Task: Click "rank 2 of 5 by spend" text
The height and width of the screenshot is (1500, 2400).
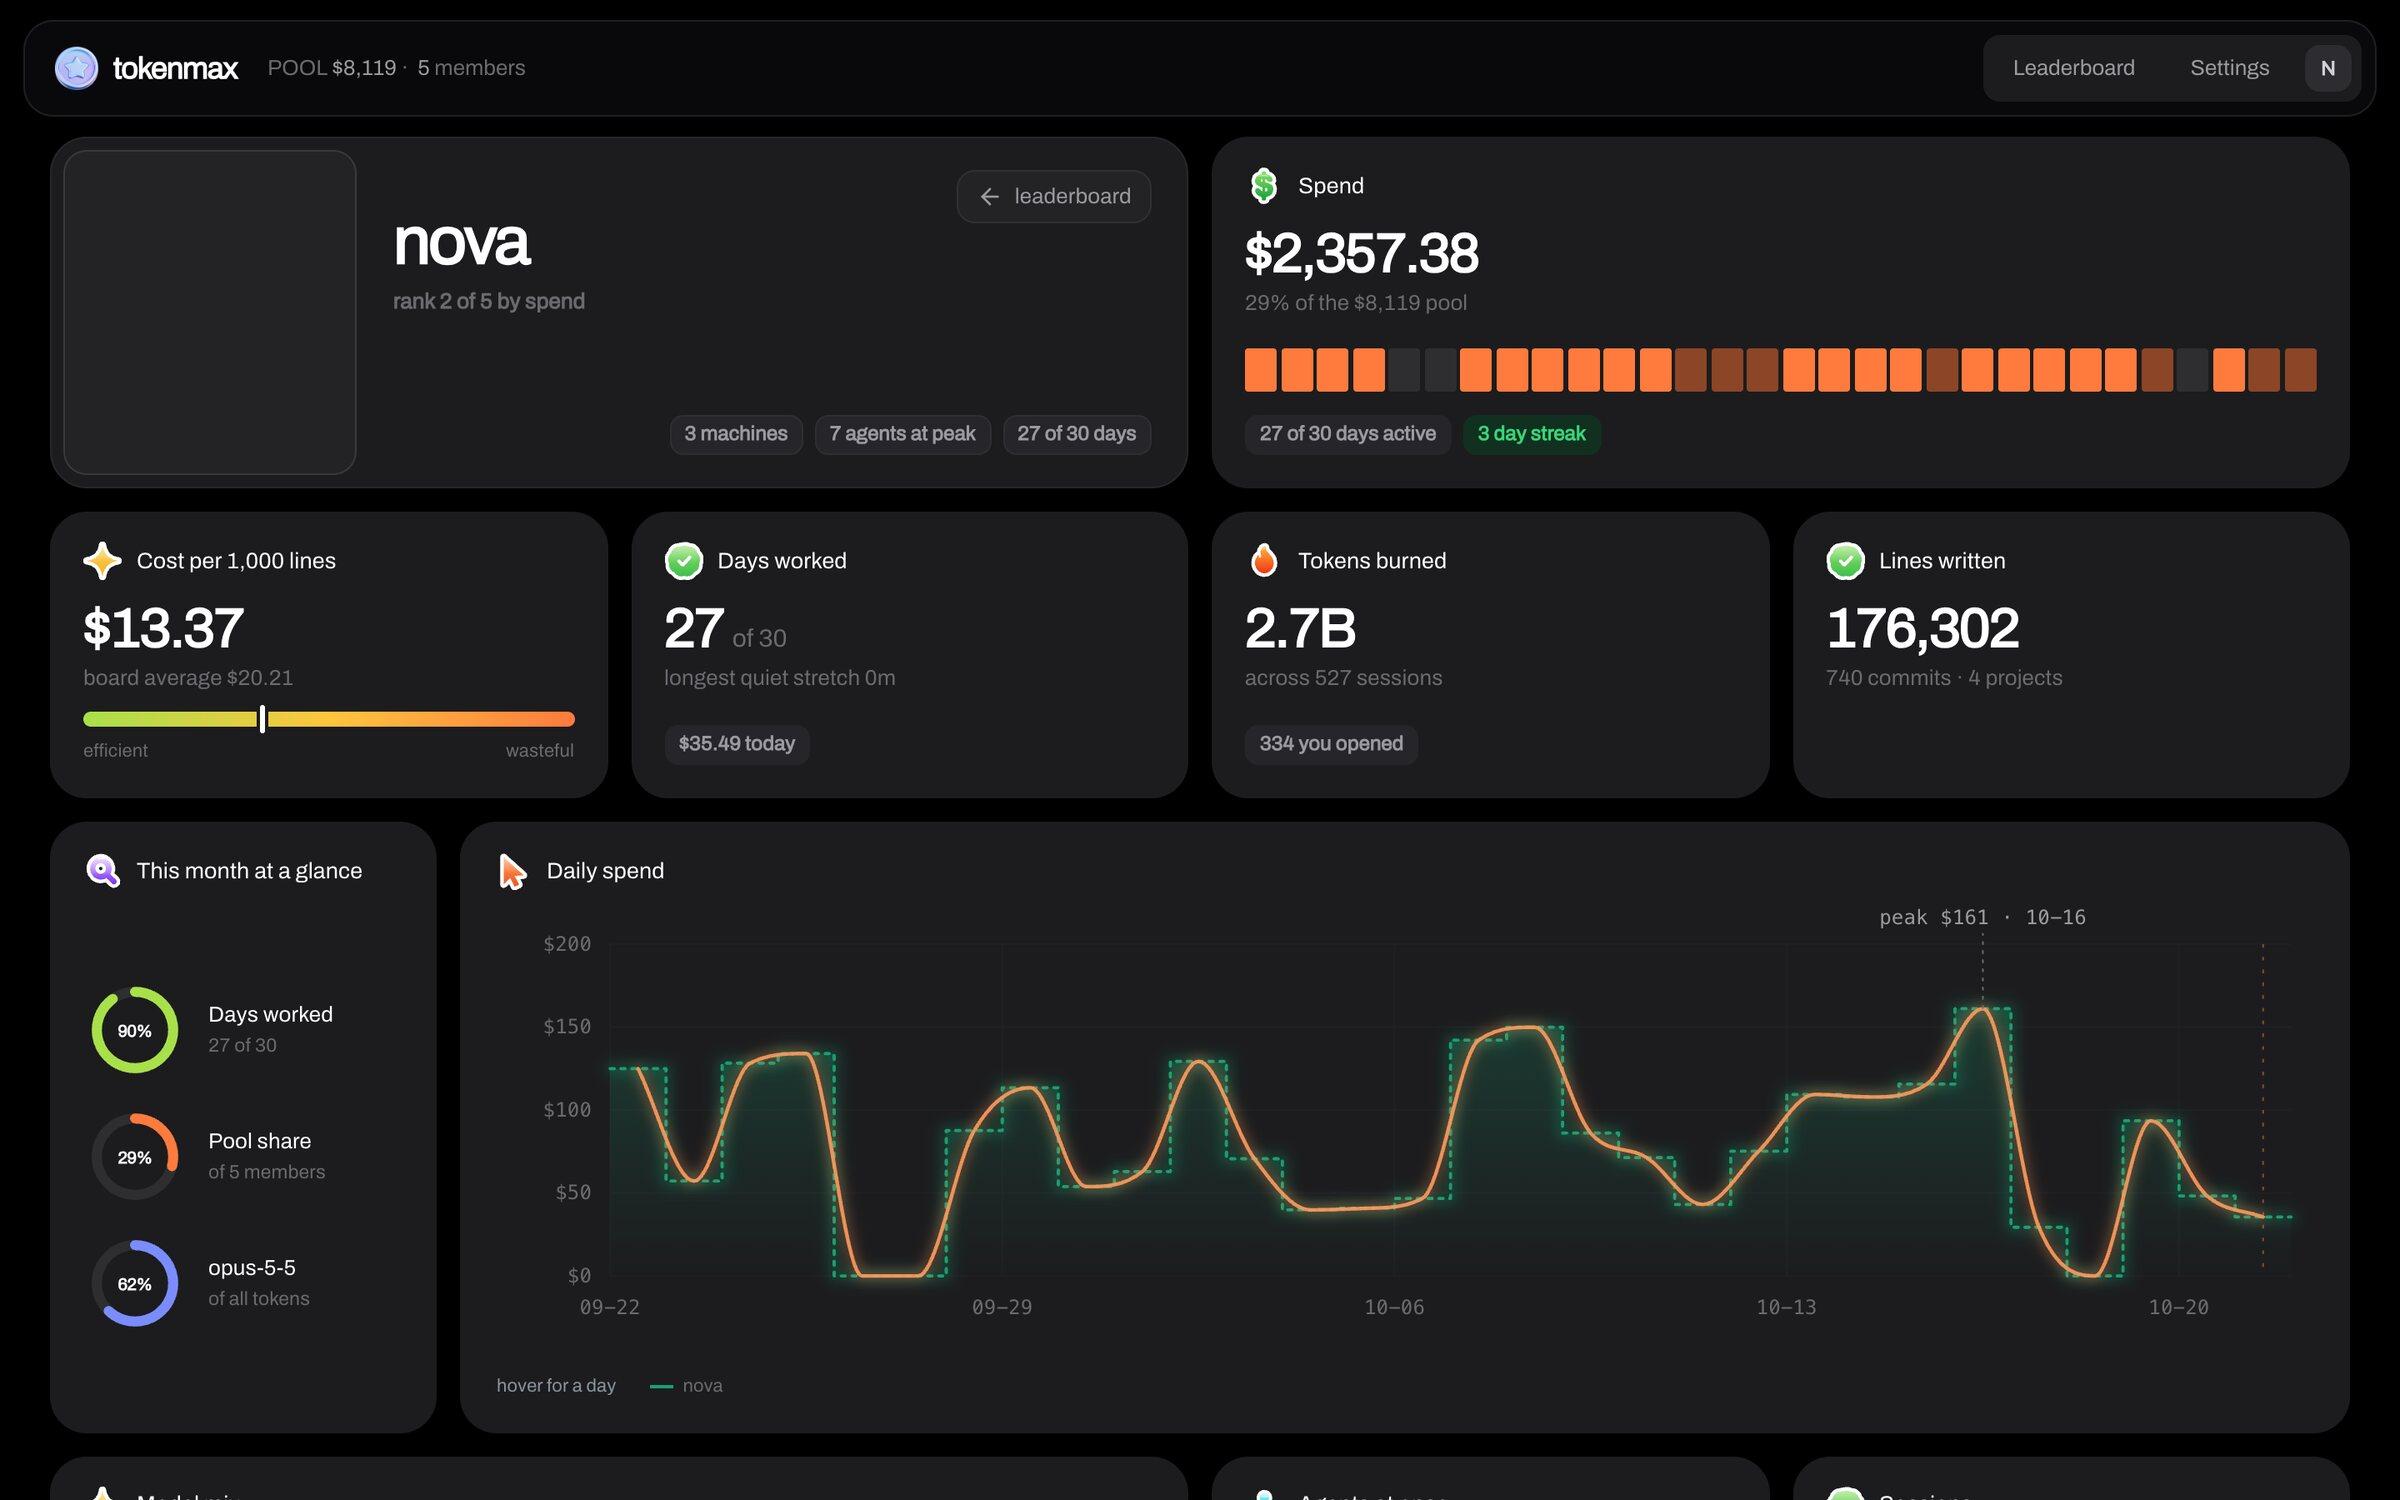Action: [x=489, y=301]
